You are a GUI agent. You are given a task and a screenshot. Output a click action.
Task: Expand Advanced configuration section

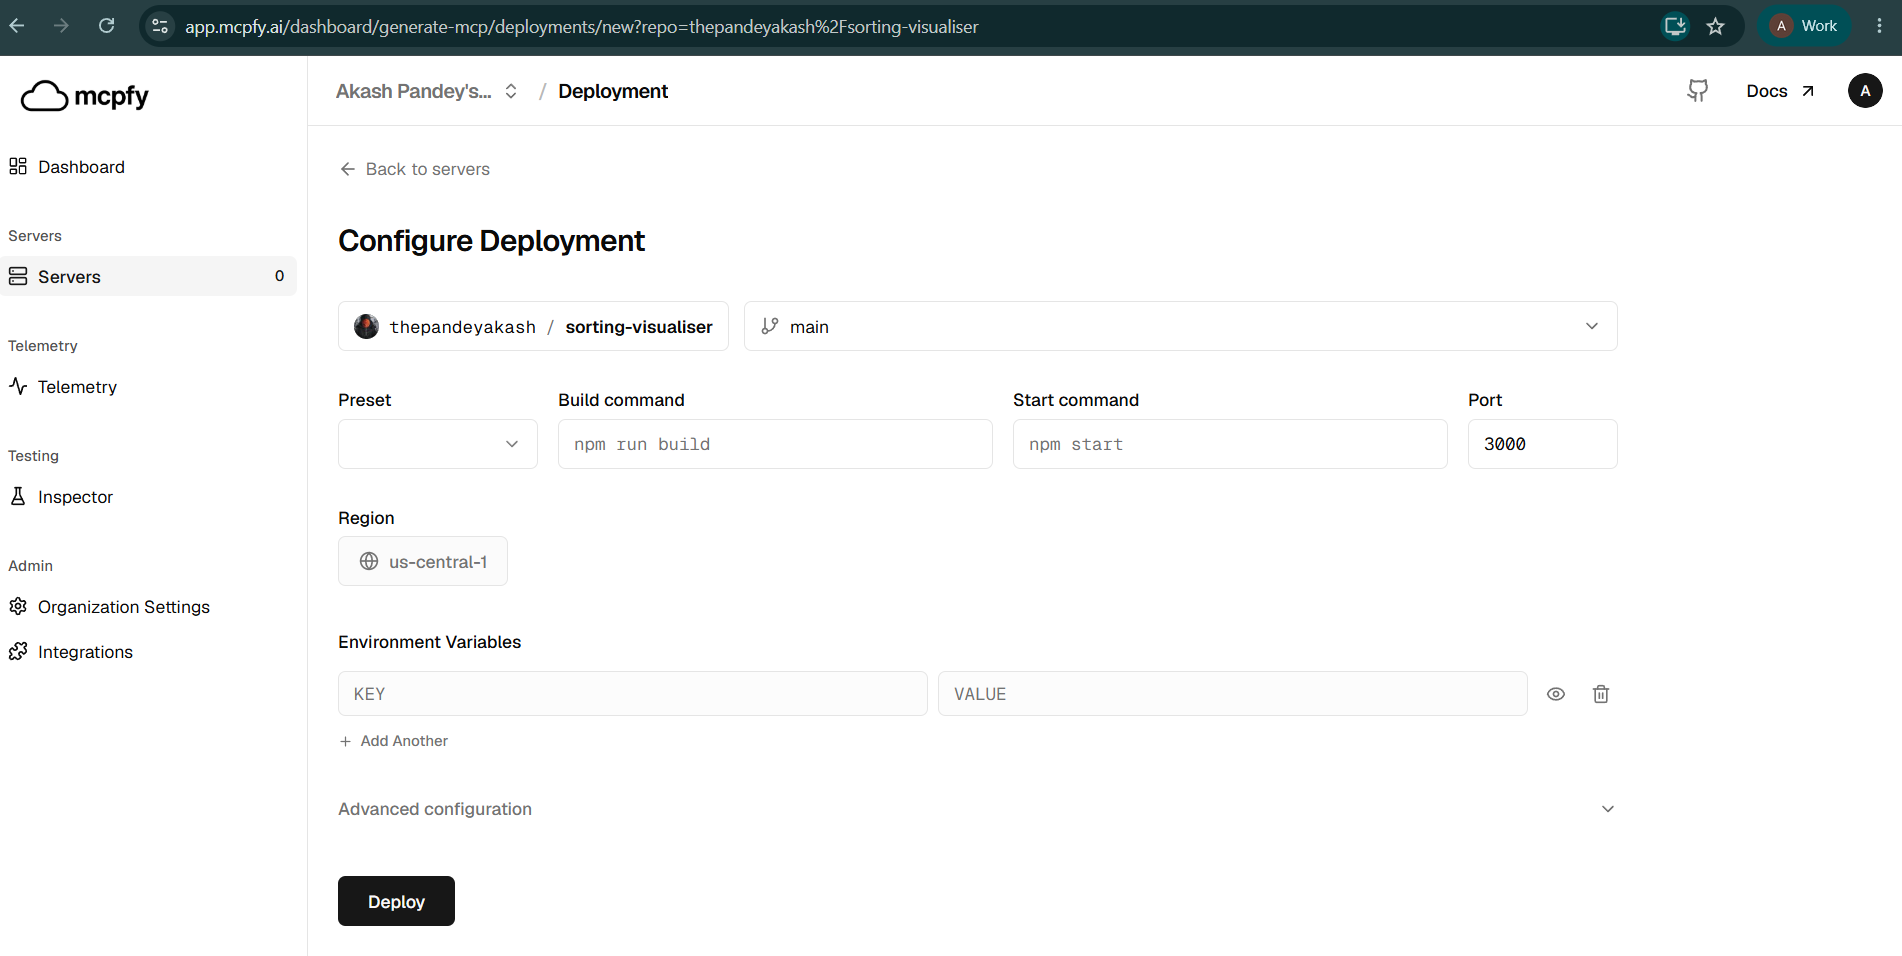point(977,809)
